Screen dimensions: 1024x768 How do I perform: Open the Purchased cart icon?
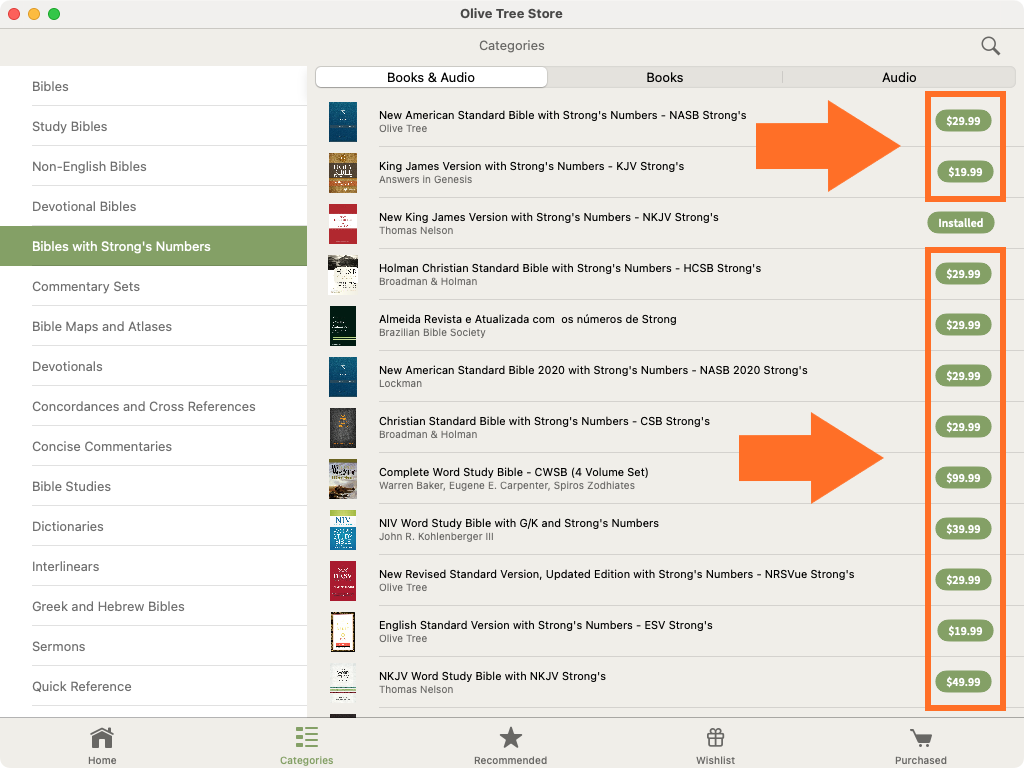click(x=920, y=738)
